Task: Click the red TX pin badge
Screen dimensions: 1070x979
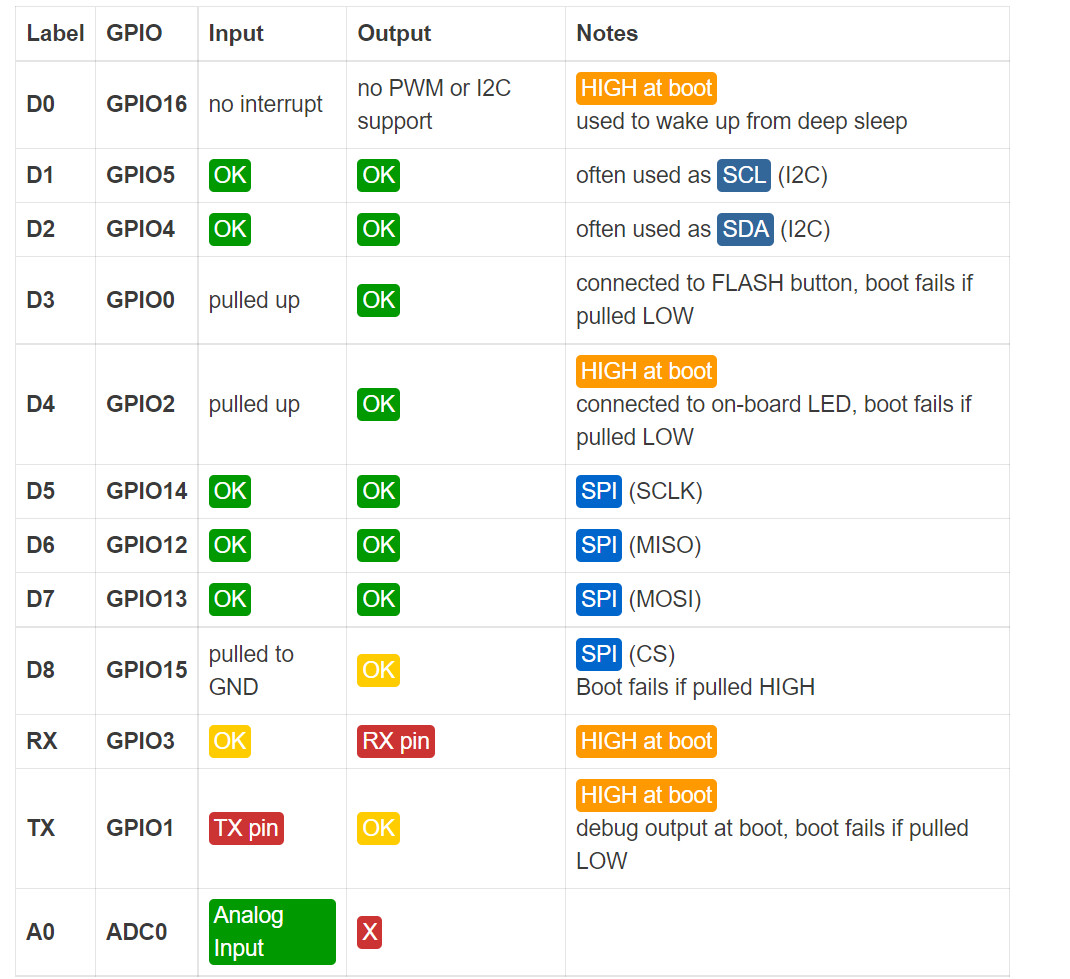Action: point(246,828)
